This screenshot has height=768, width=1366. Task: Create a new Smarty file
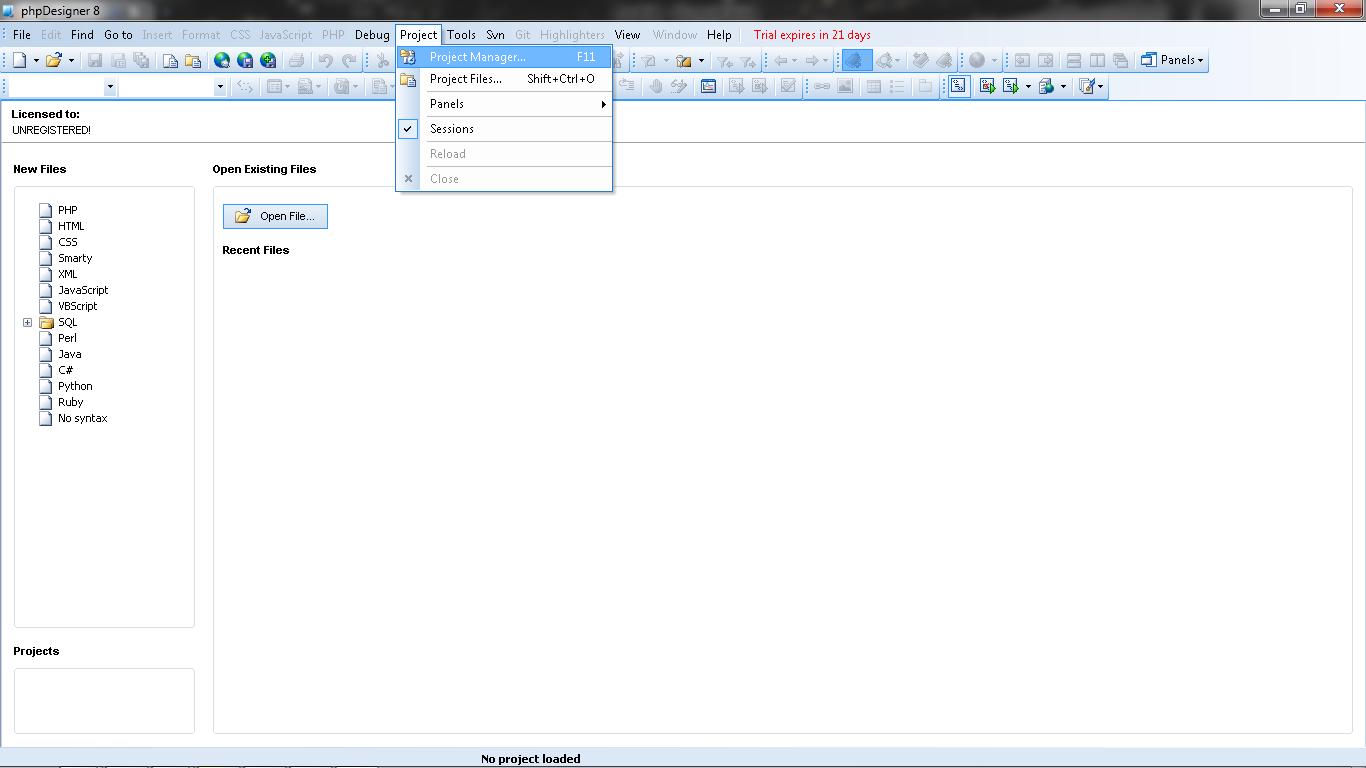75,258
